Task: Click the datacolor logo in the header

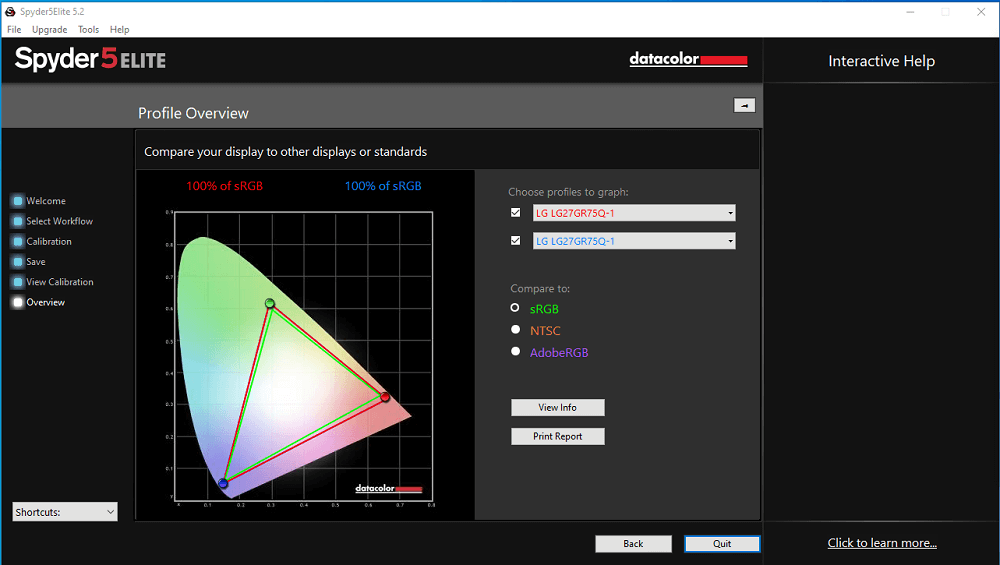Action: pos(688,59)
